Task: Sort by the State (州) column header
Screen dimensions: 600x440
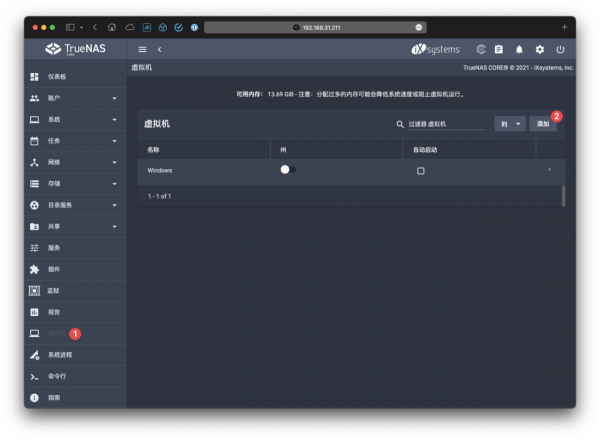Action: pos(283,150)
